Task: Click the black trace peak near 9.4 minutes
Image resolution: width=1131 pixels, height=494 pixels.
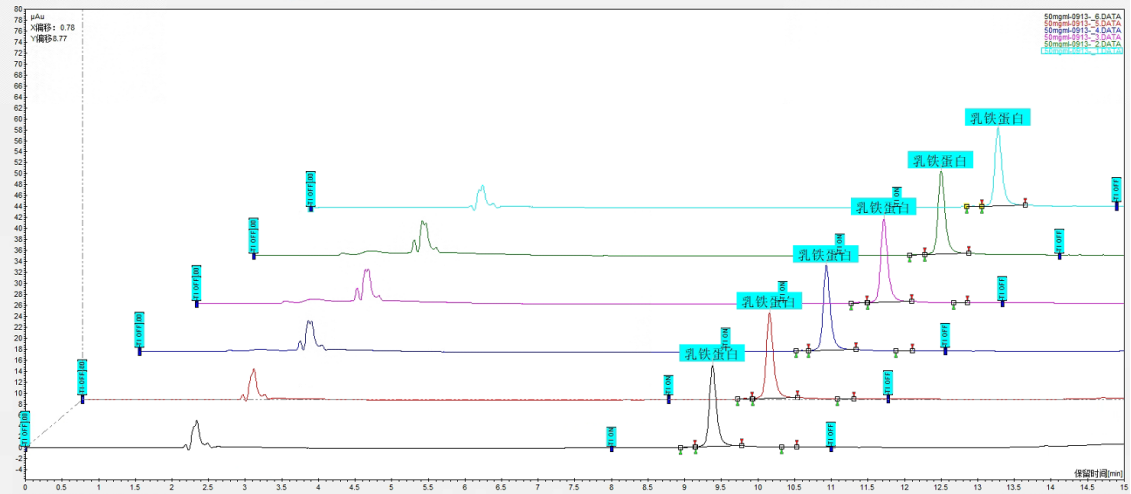Action: (x=712, y=368)
